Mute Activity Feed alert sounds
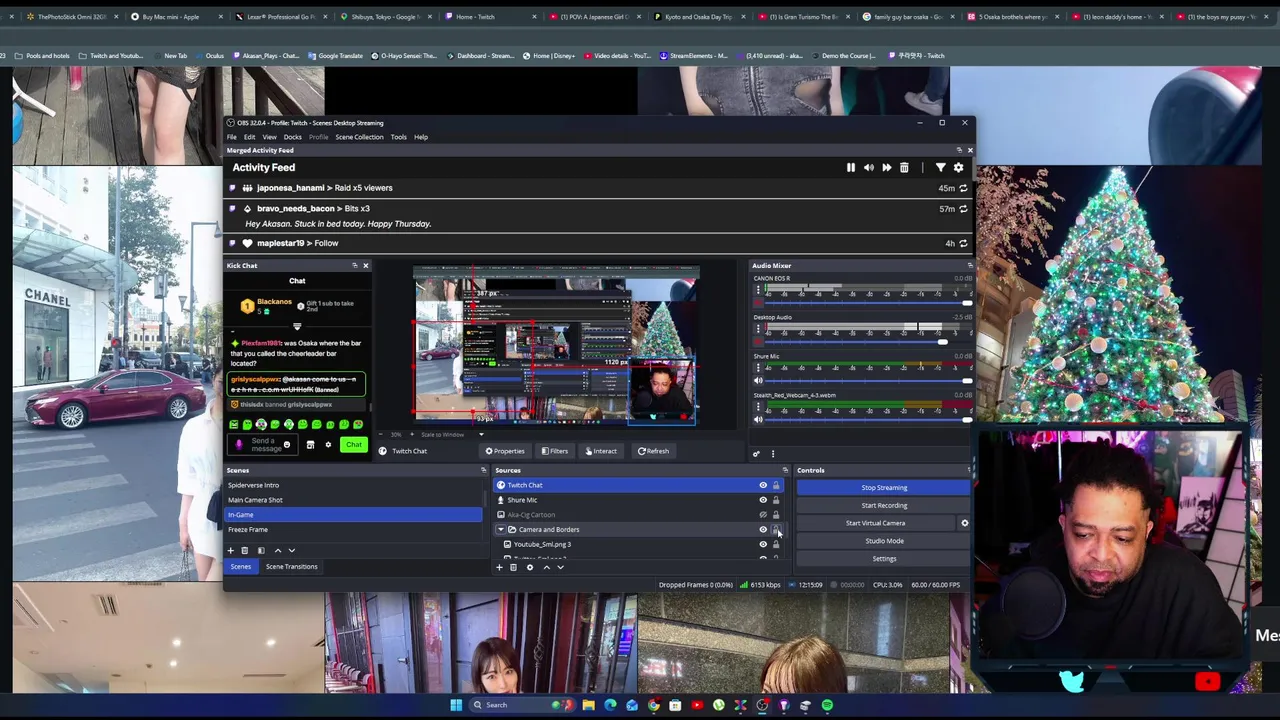The image size is (1280, 720). (x=869, y=168)
